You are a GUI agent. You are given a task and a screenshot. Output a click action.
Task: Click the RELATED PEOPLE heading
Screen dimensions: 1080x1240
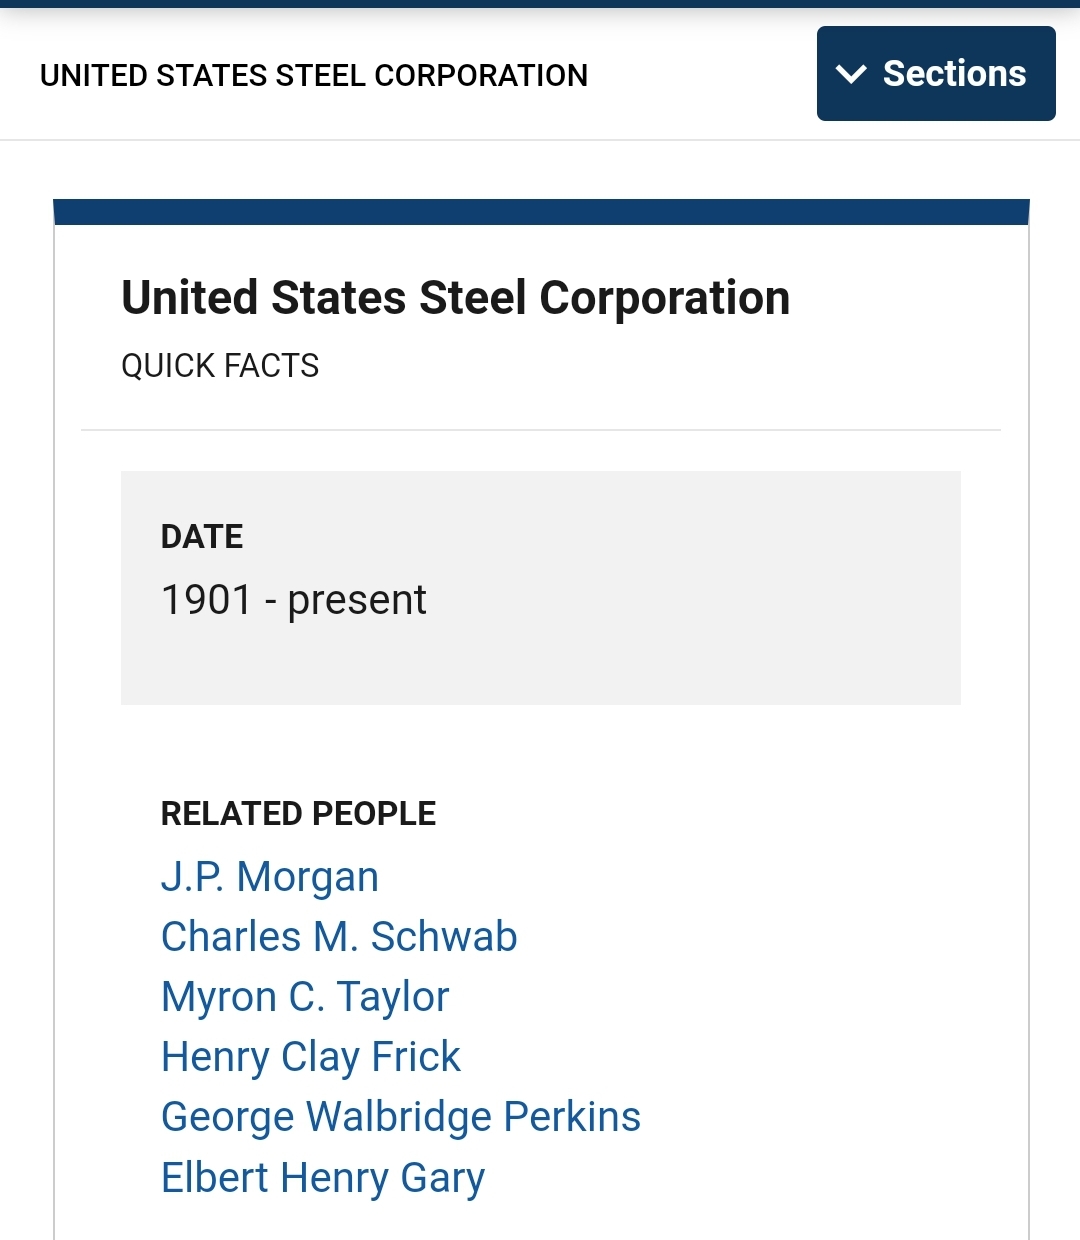click(x=298, y=814)
